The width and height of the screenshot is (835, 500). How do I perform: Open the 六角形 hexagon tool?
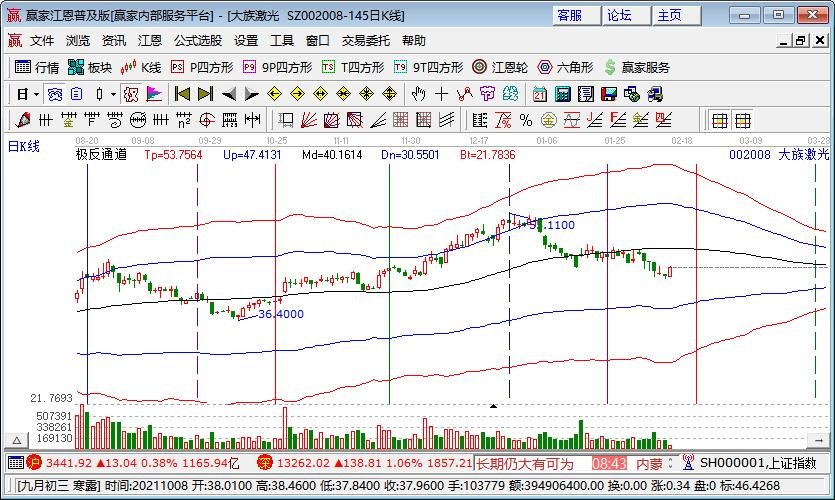click(565, 67)
